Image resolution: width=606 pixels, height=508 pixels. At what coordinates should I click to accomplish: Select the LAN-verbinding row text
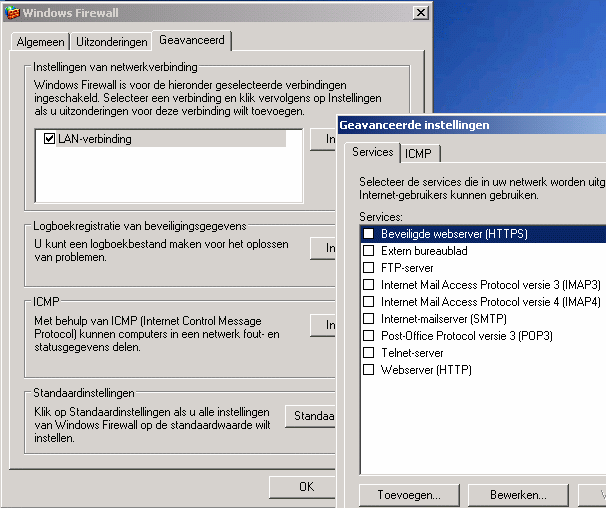[x=95, y=139]
